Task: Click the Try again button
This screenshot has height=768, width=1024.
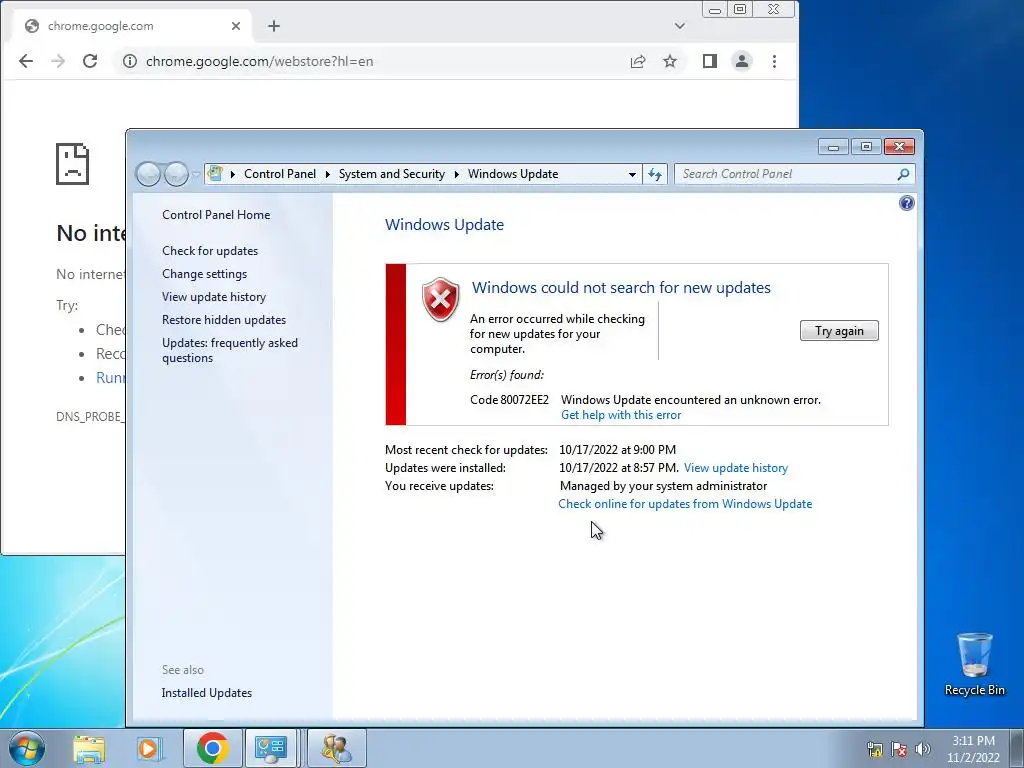Action: (839, 330)
